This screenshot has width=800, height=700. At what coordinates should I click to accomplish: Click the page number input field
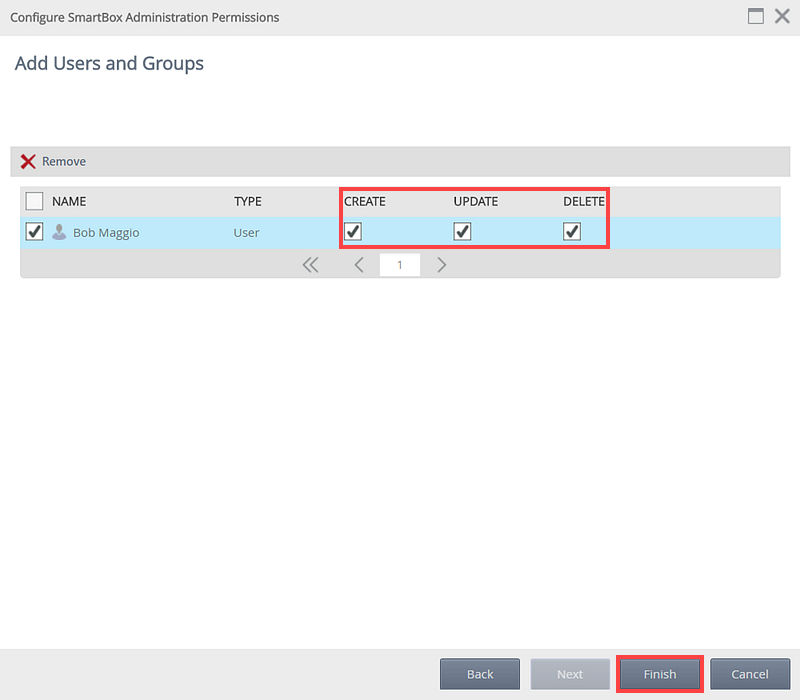coord(400,265)
